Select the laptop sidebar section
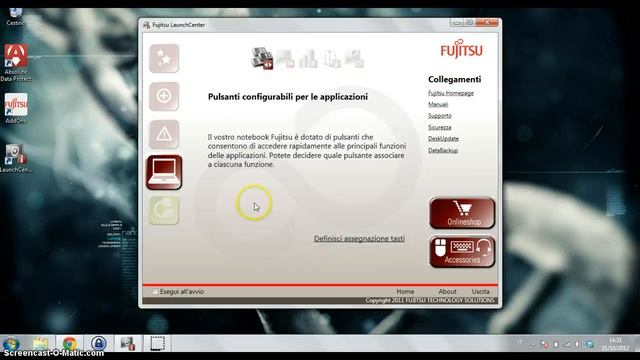 click(164, 172)
